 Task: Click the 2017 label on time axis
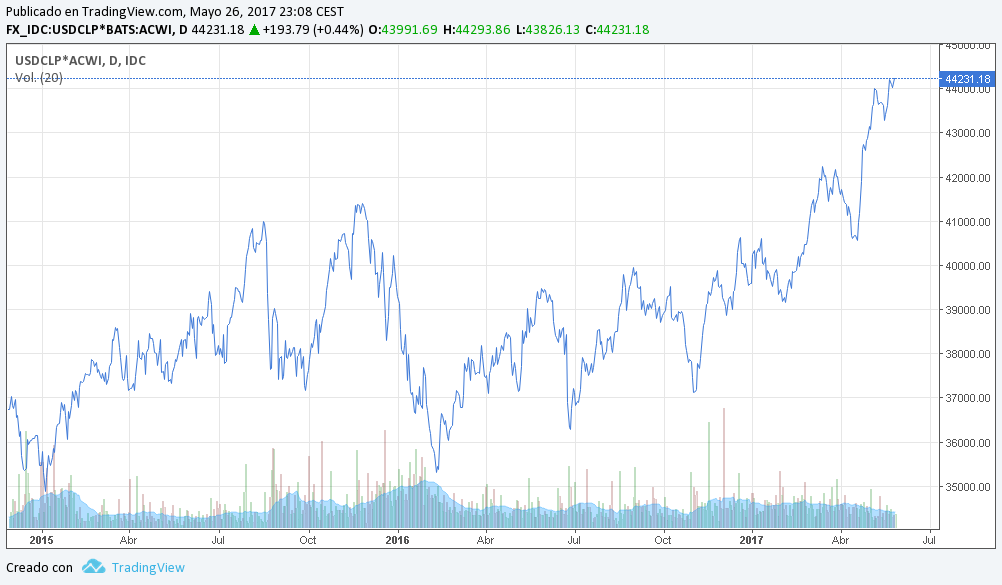click(752, 540)
